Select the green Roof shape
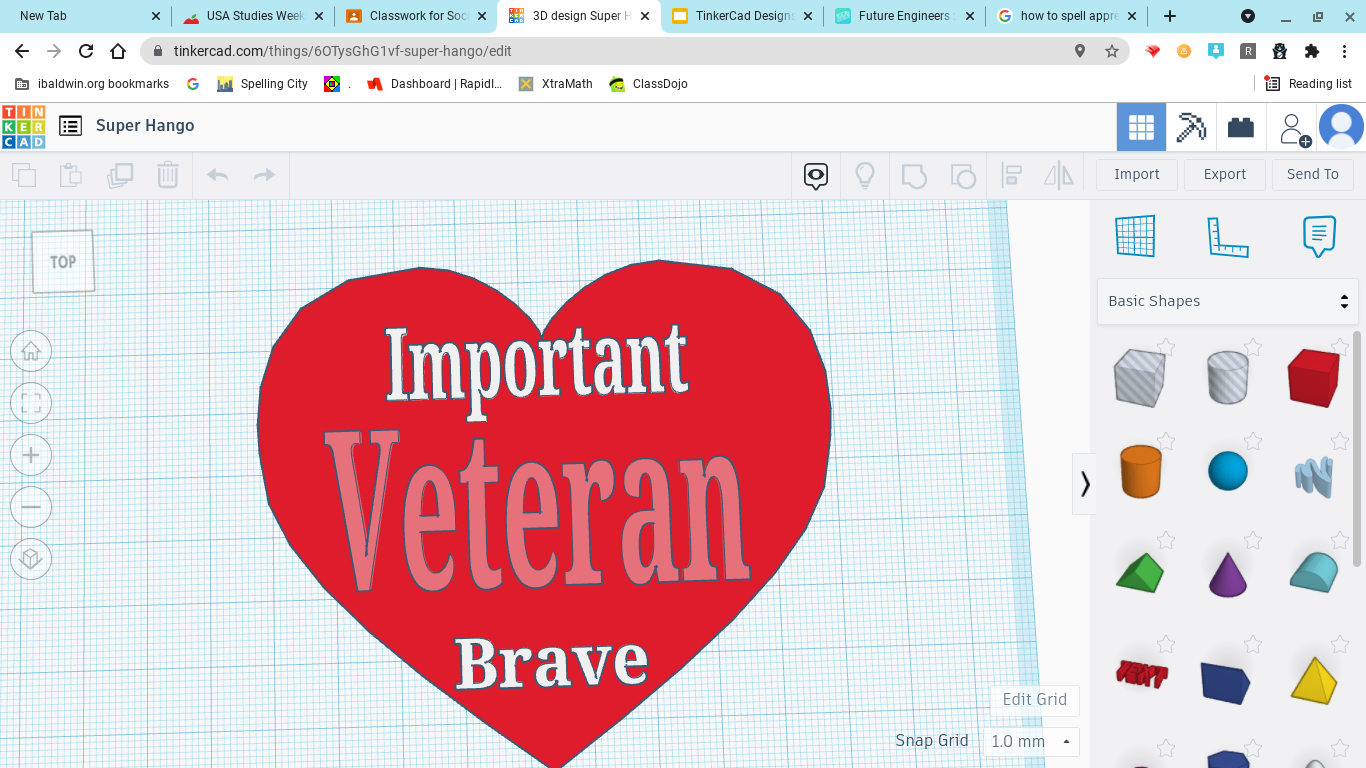Image resolution: width=1366 pixels, height=768 pixels. coord(1140,573)
